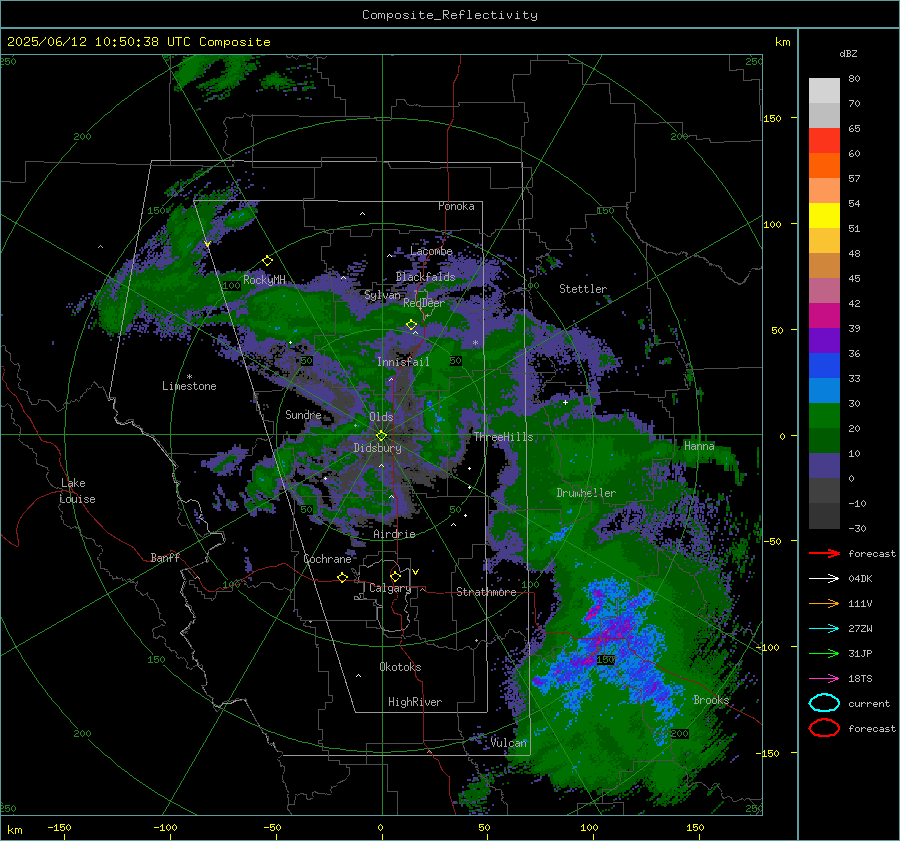
Task: Pick the light gray 70-80 dBZ swatch
Action: pyautogui.click(x=824, y=91)
